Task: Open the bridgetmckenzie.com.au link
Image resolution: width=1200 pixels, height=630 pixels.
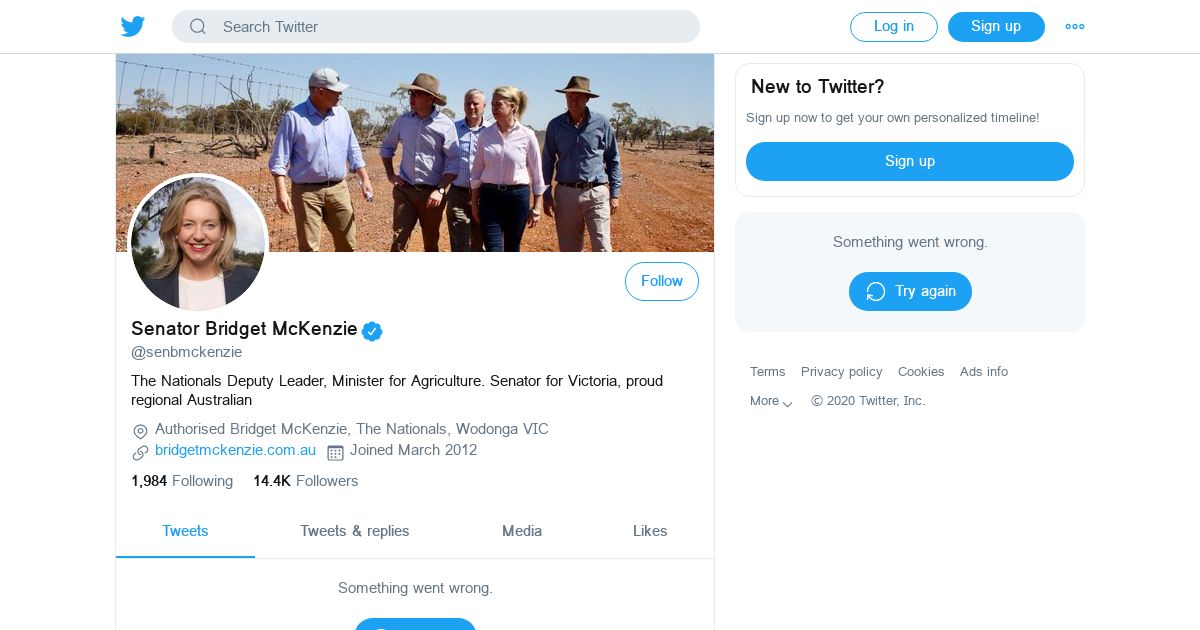Action: [x=235, y=450]
